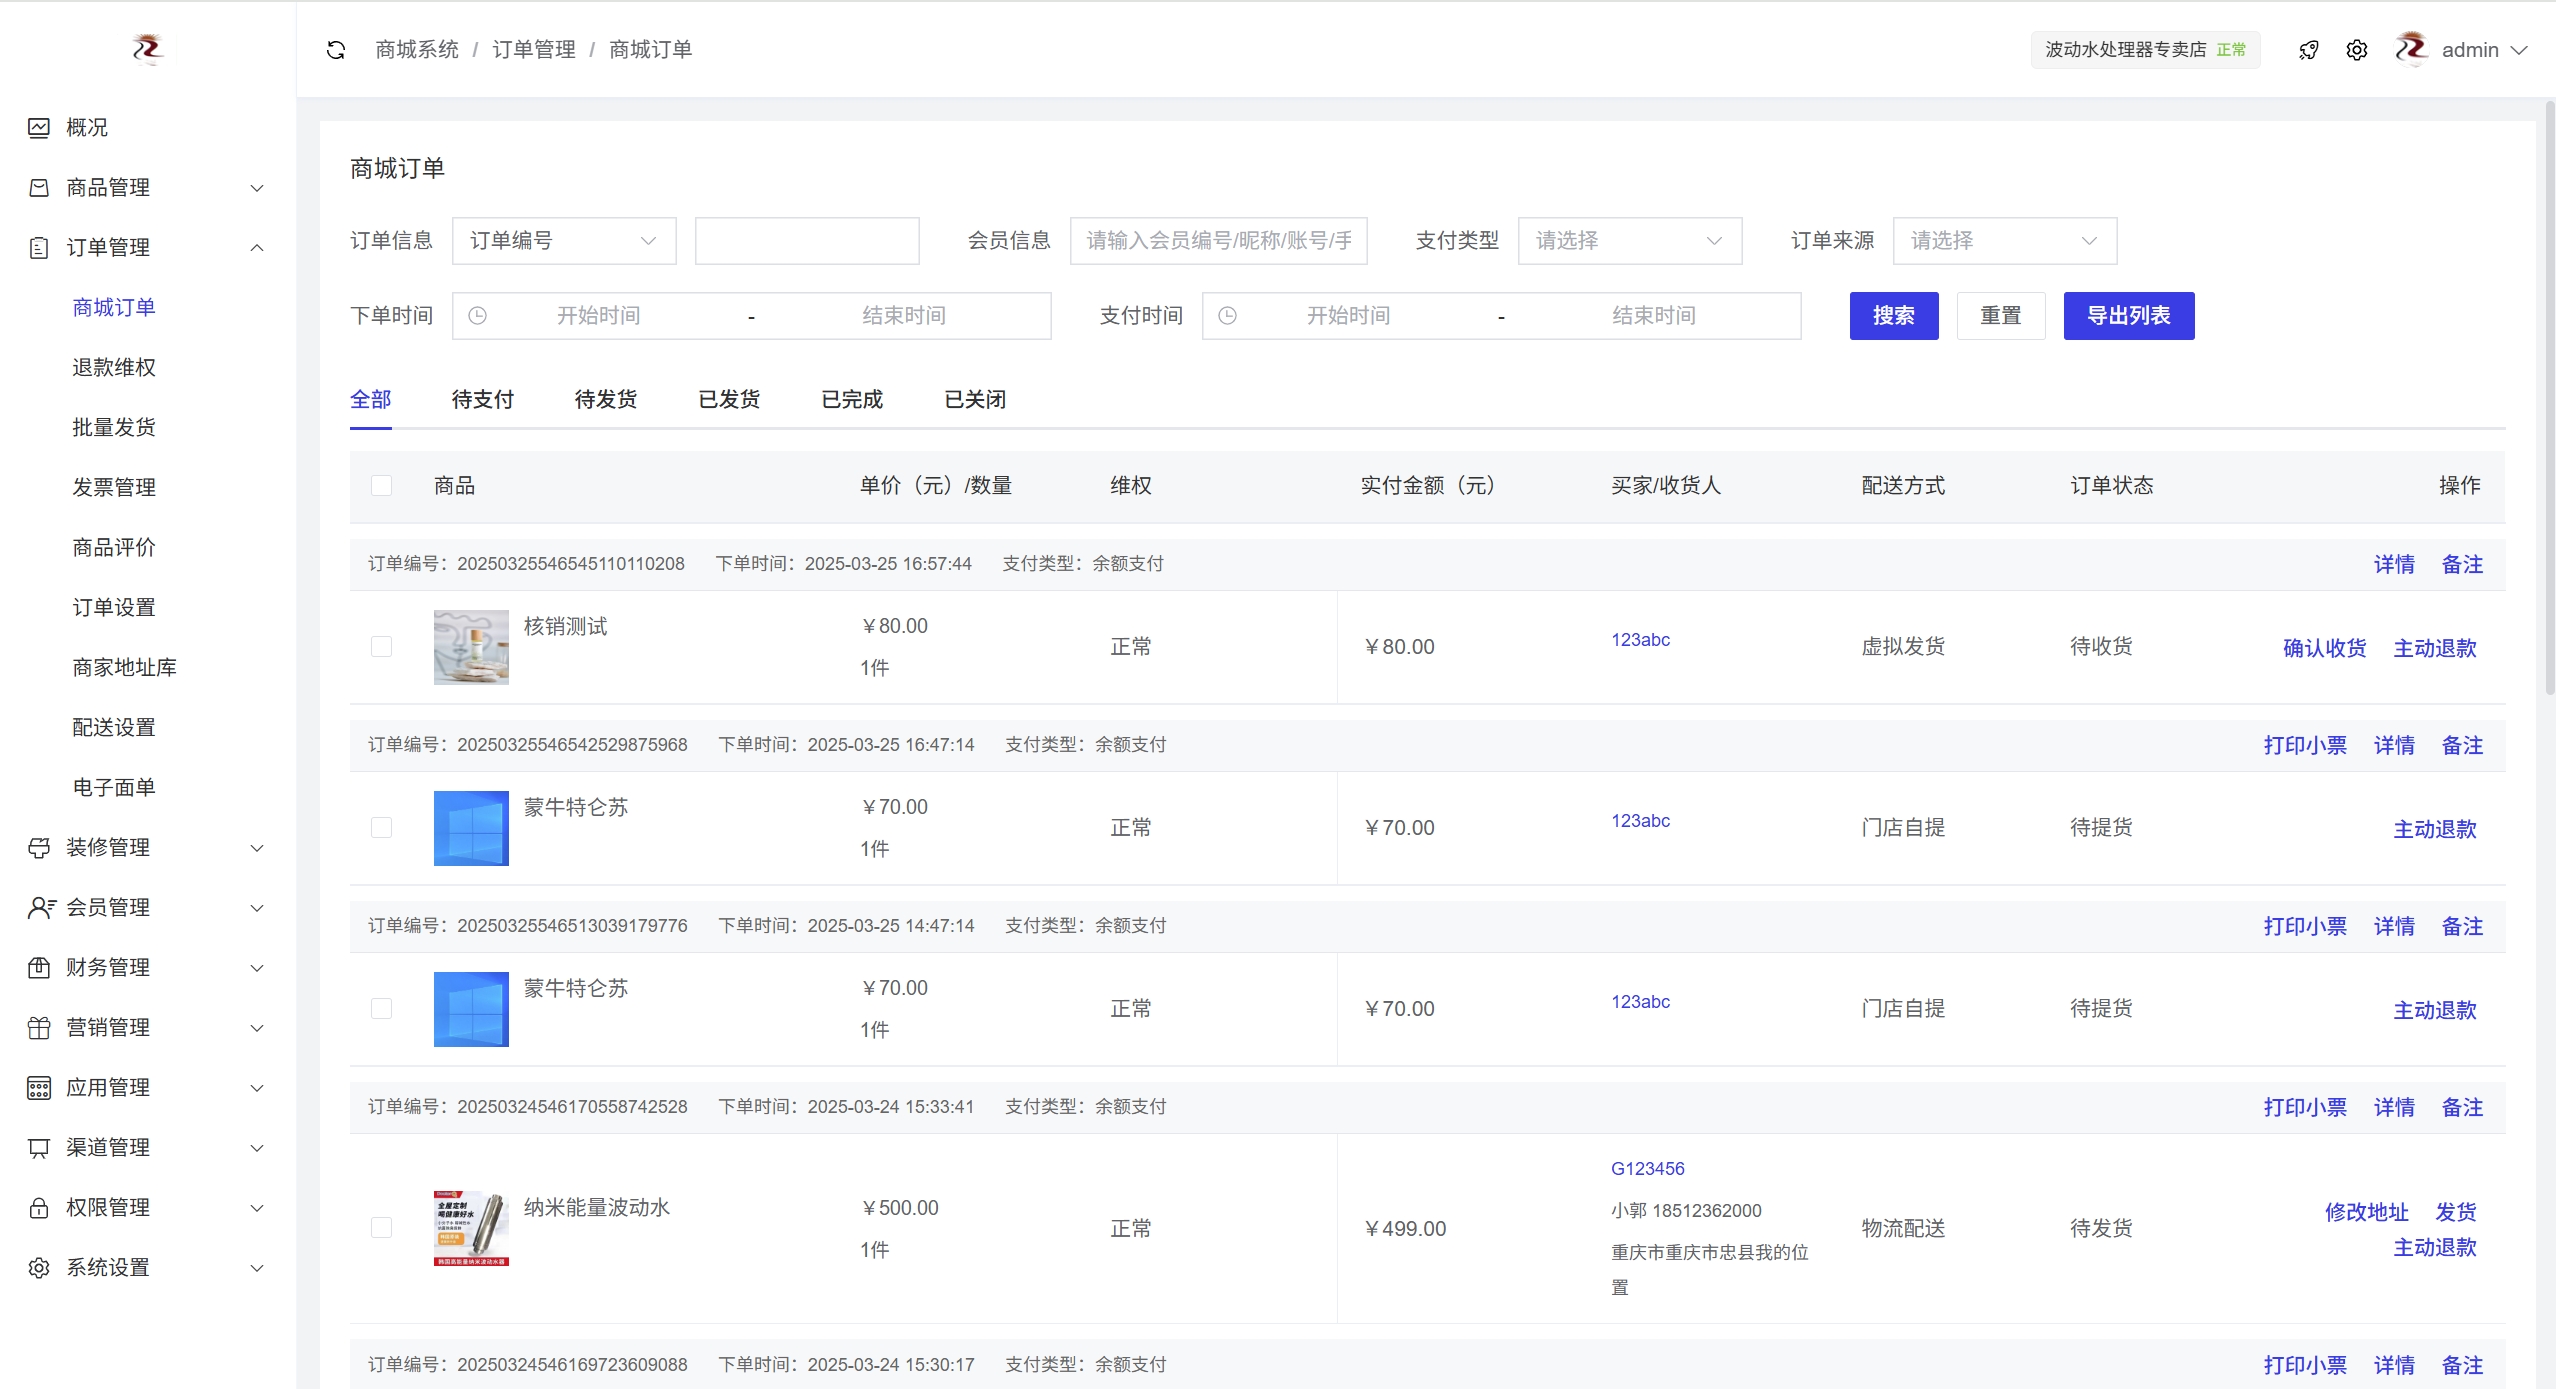Click the 渠道管理 sidebar icon
The image size is (2556, 1389).
39,1147
